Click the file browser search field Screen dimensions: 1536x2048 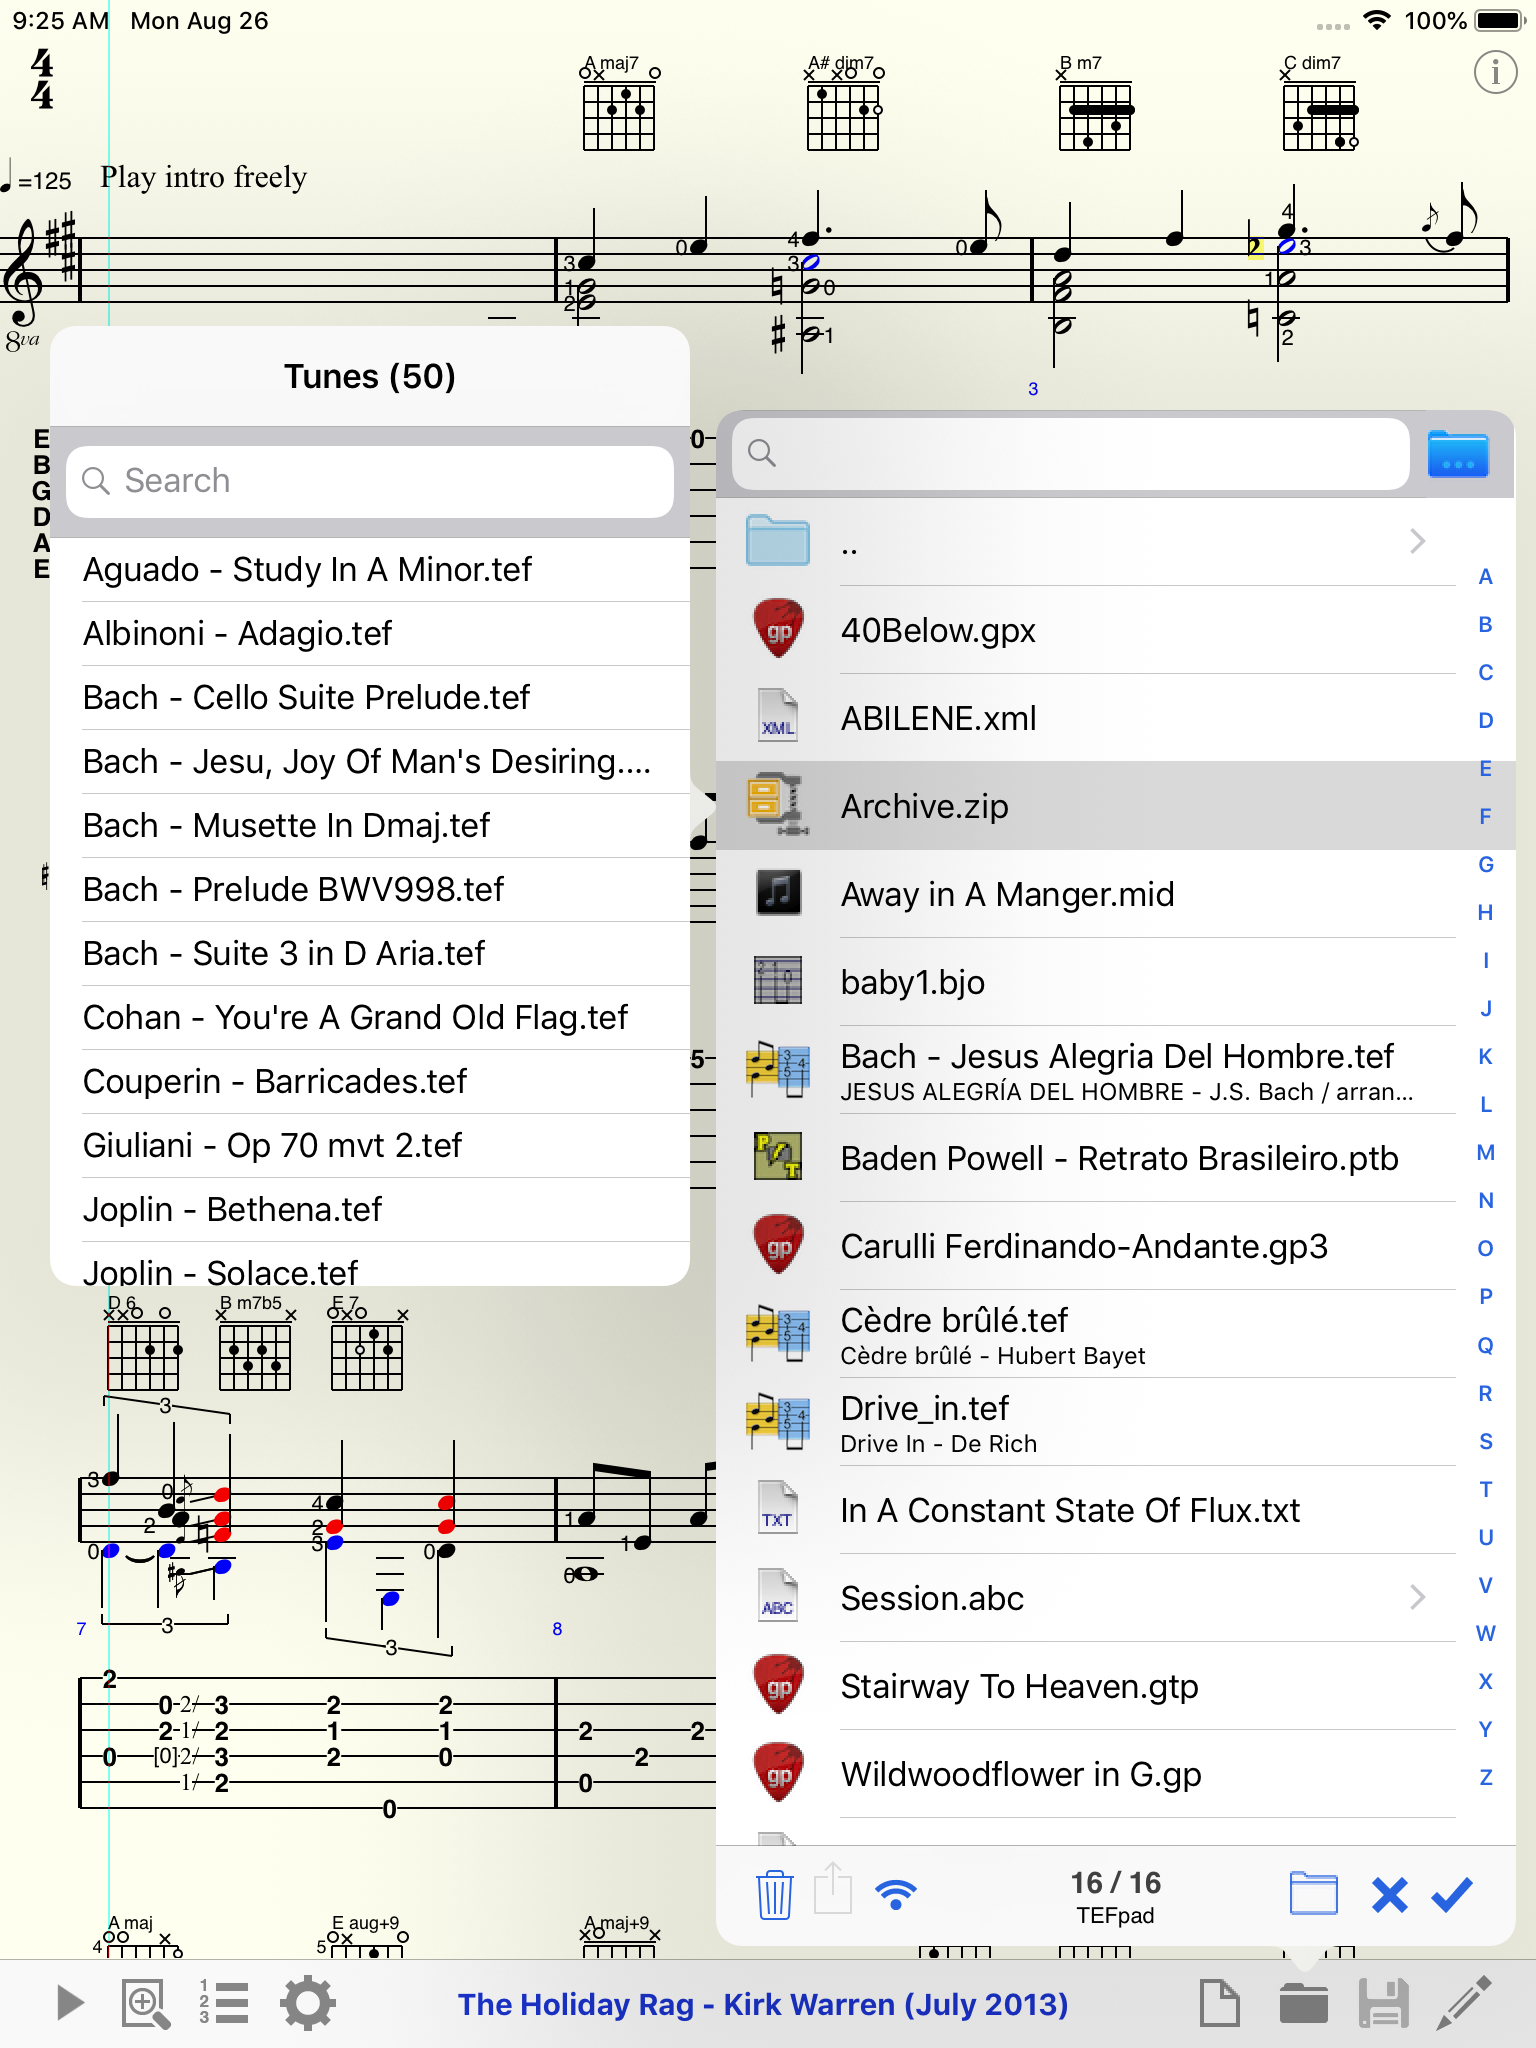pos(1071,454)
